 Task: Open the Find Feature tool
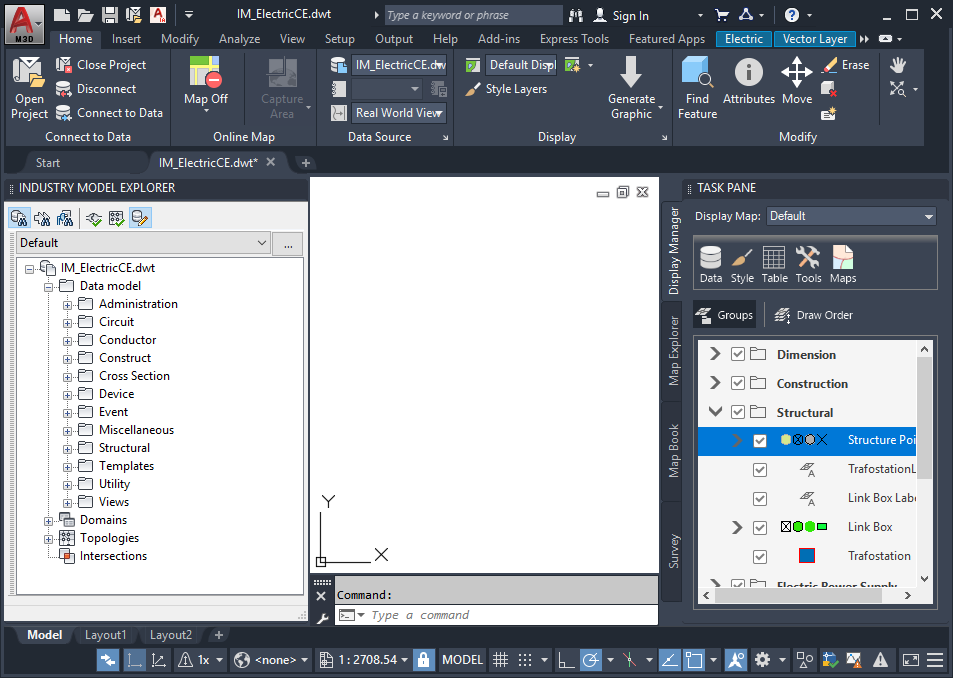point(697,88)
